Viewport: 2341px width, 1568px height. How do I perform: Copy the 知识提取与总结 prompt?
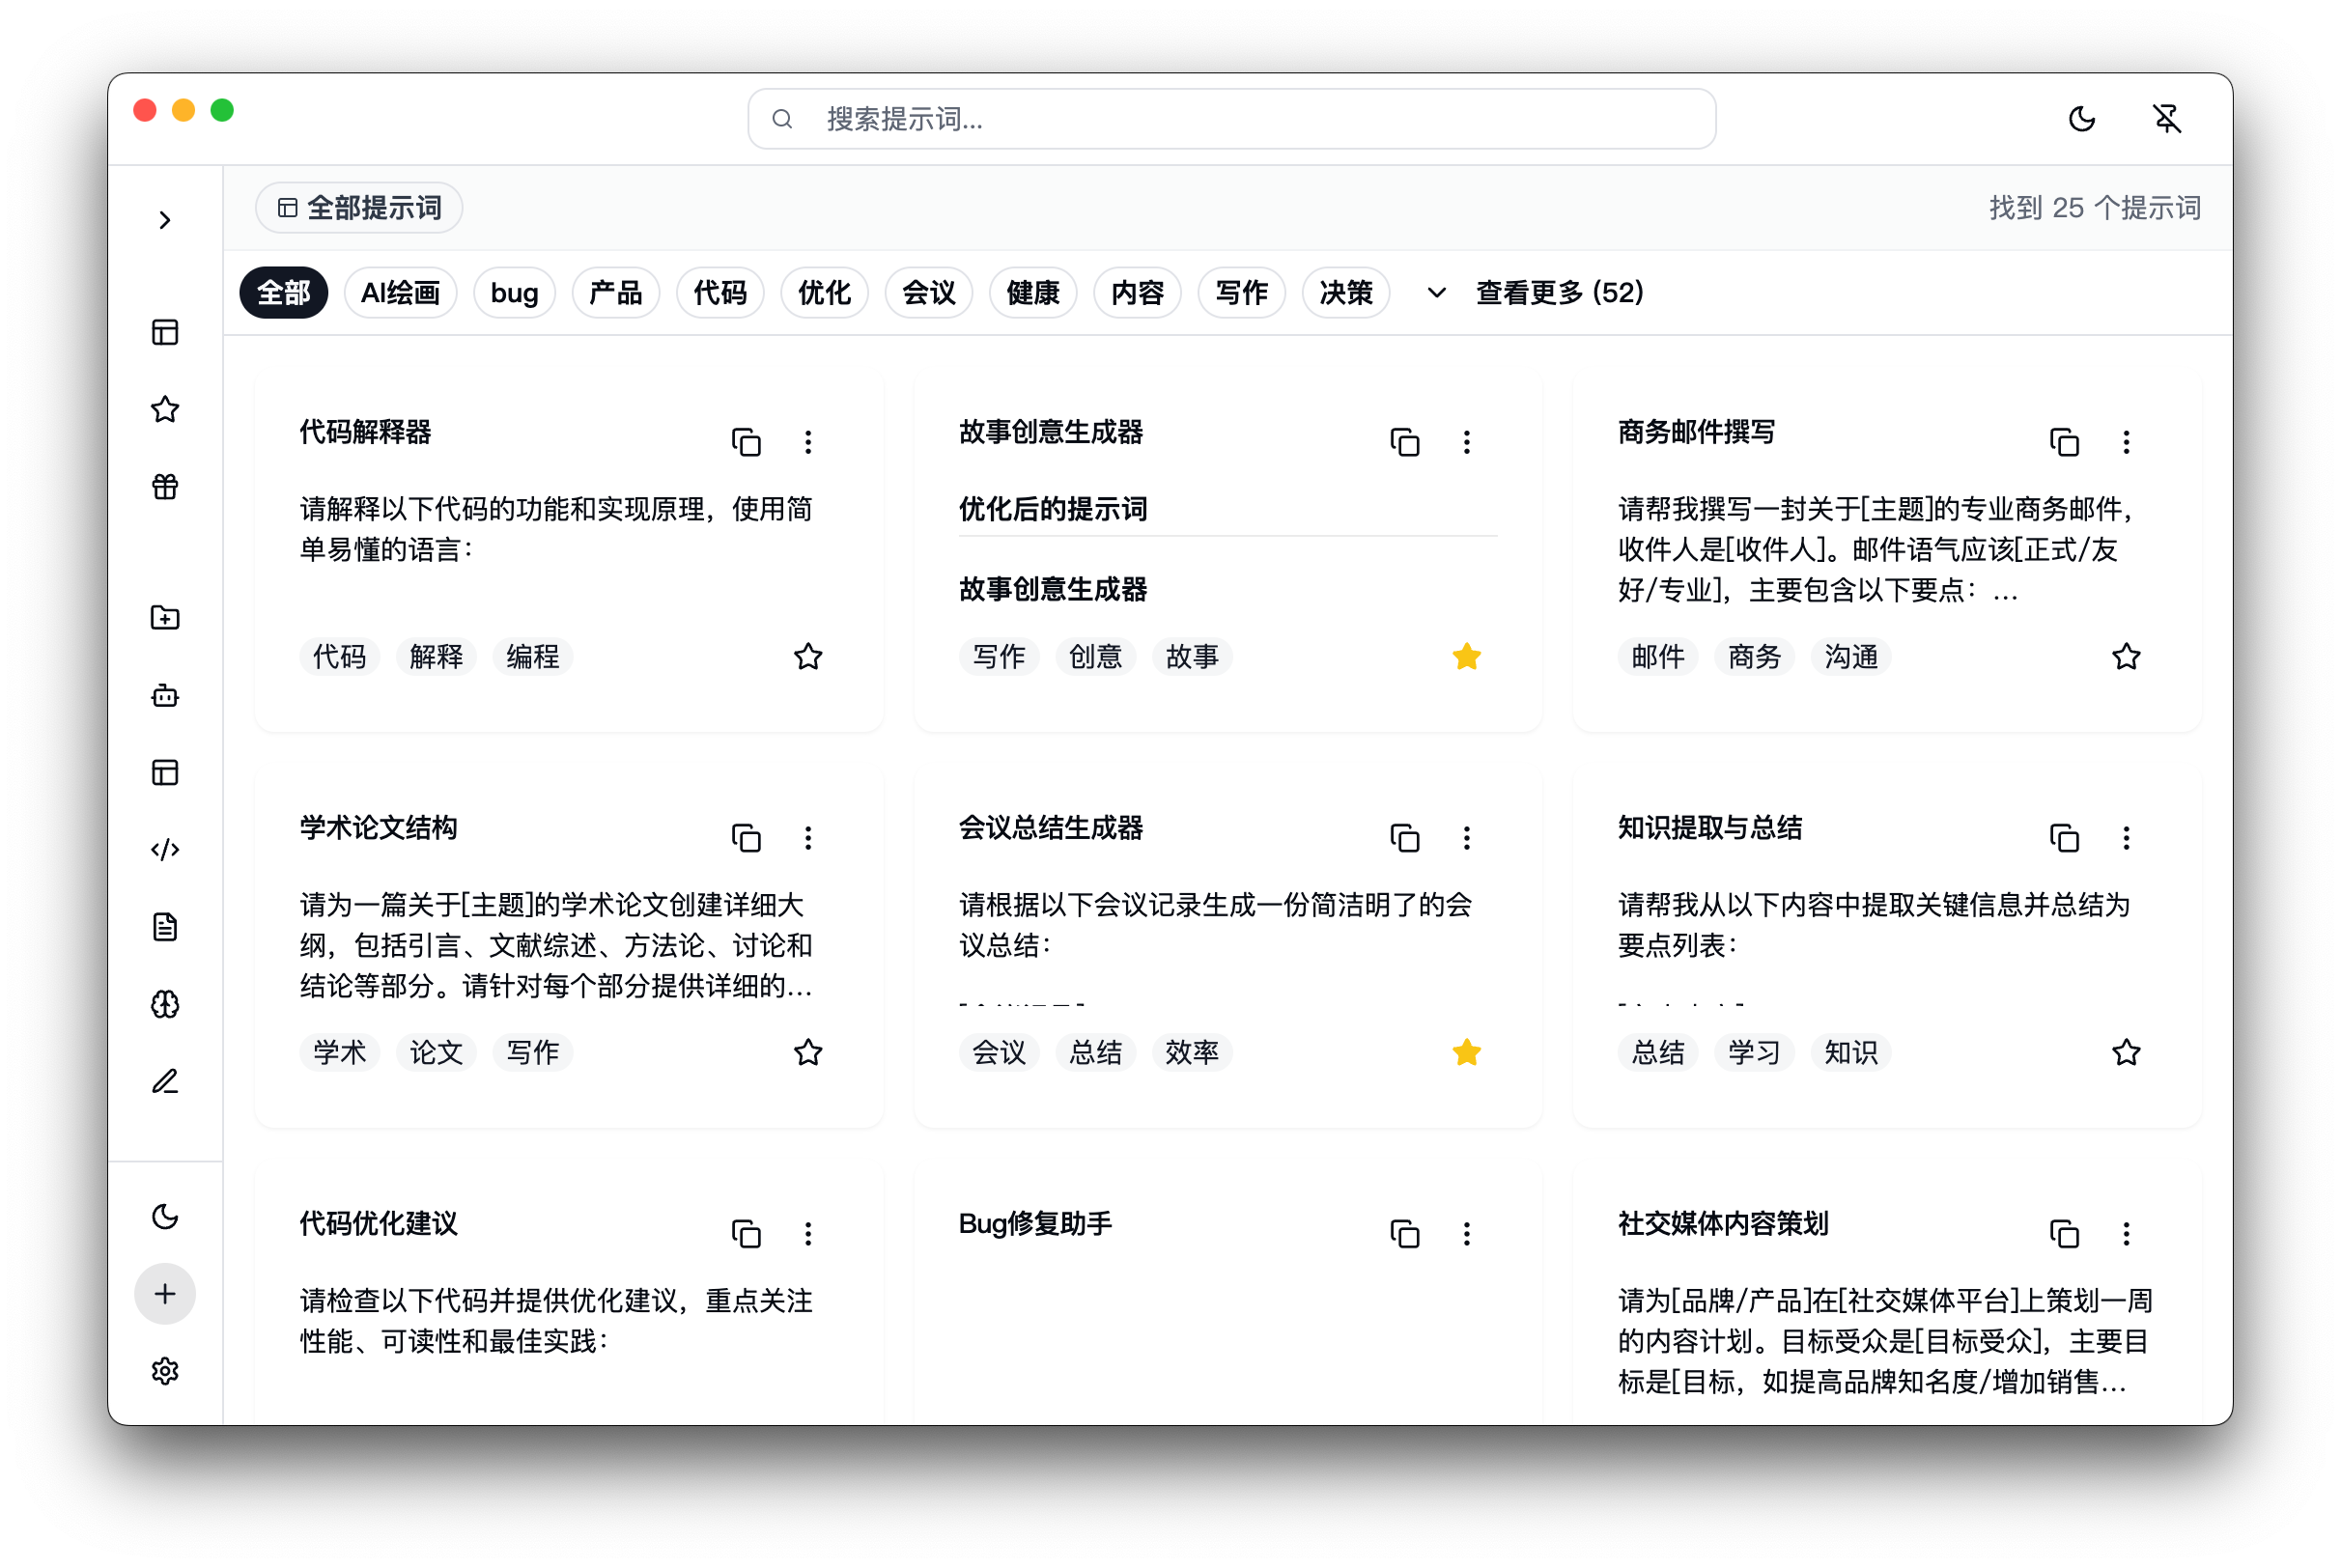pos(2065,838)
